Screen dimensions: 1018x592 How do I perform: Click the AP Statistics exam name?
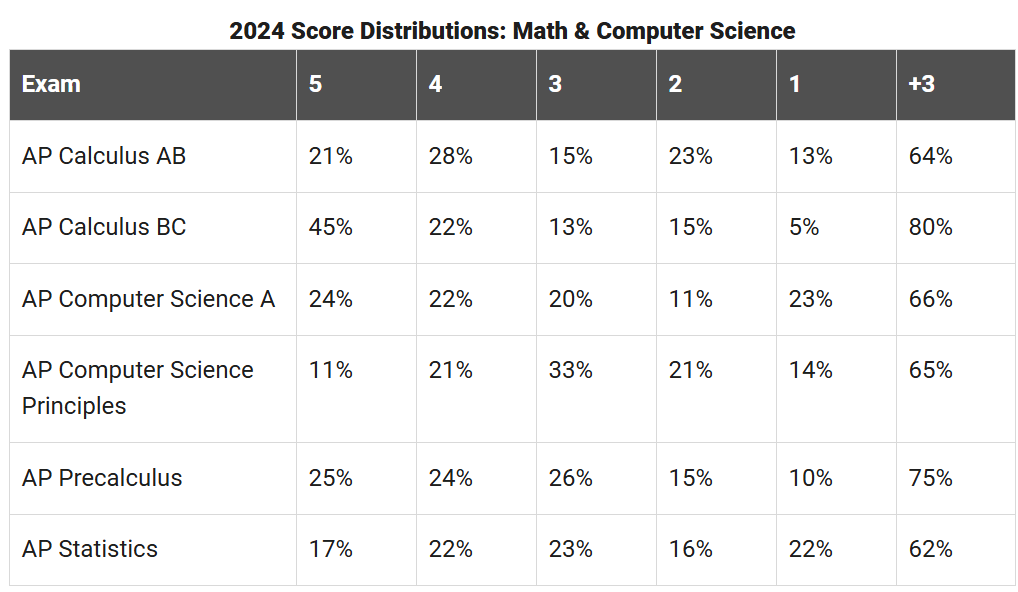[x=90, y=549]
